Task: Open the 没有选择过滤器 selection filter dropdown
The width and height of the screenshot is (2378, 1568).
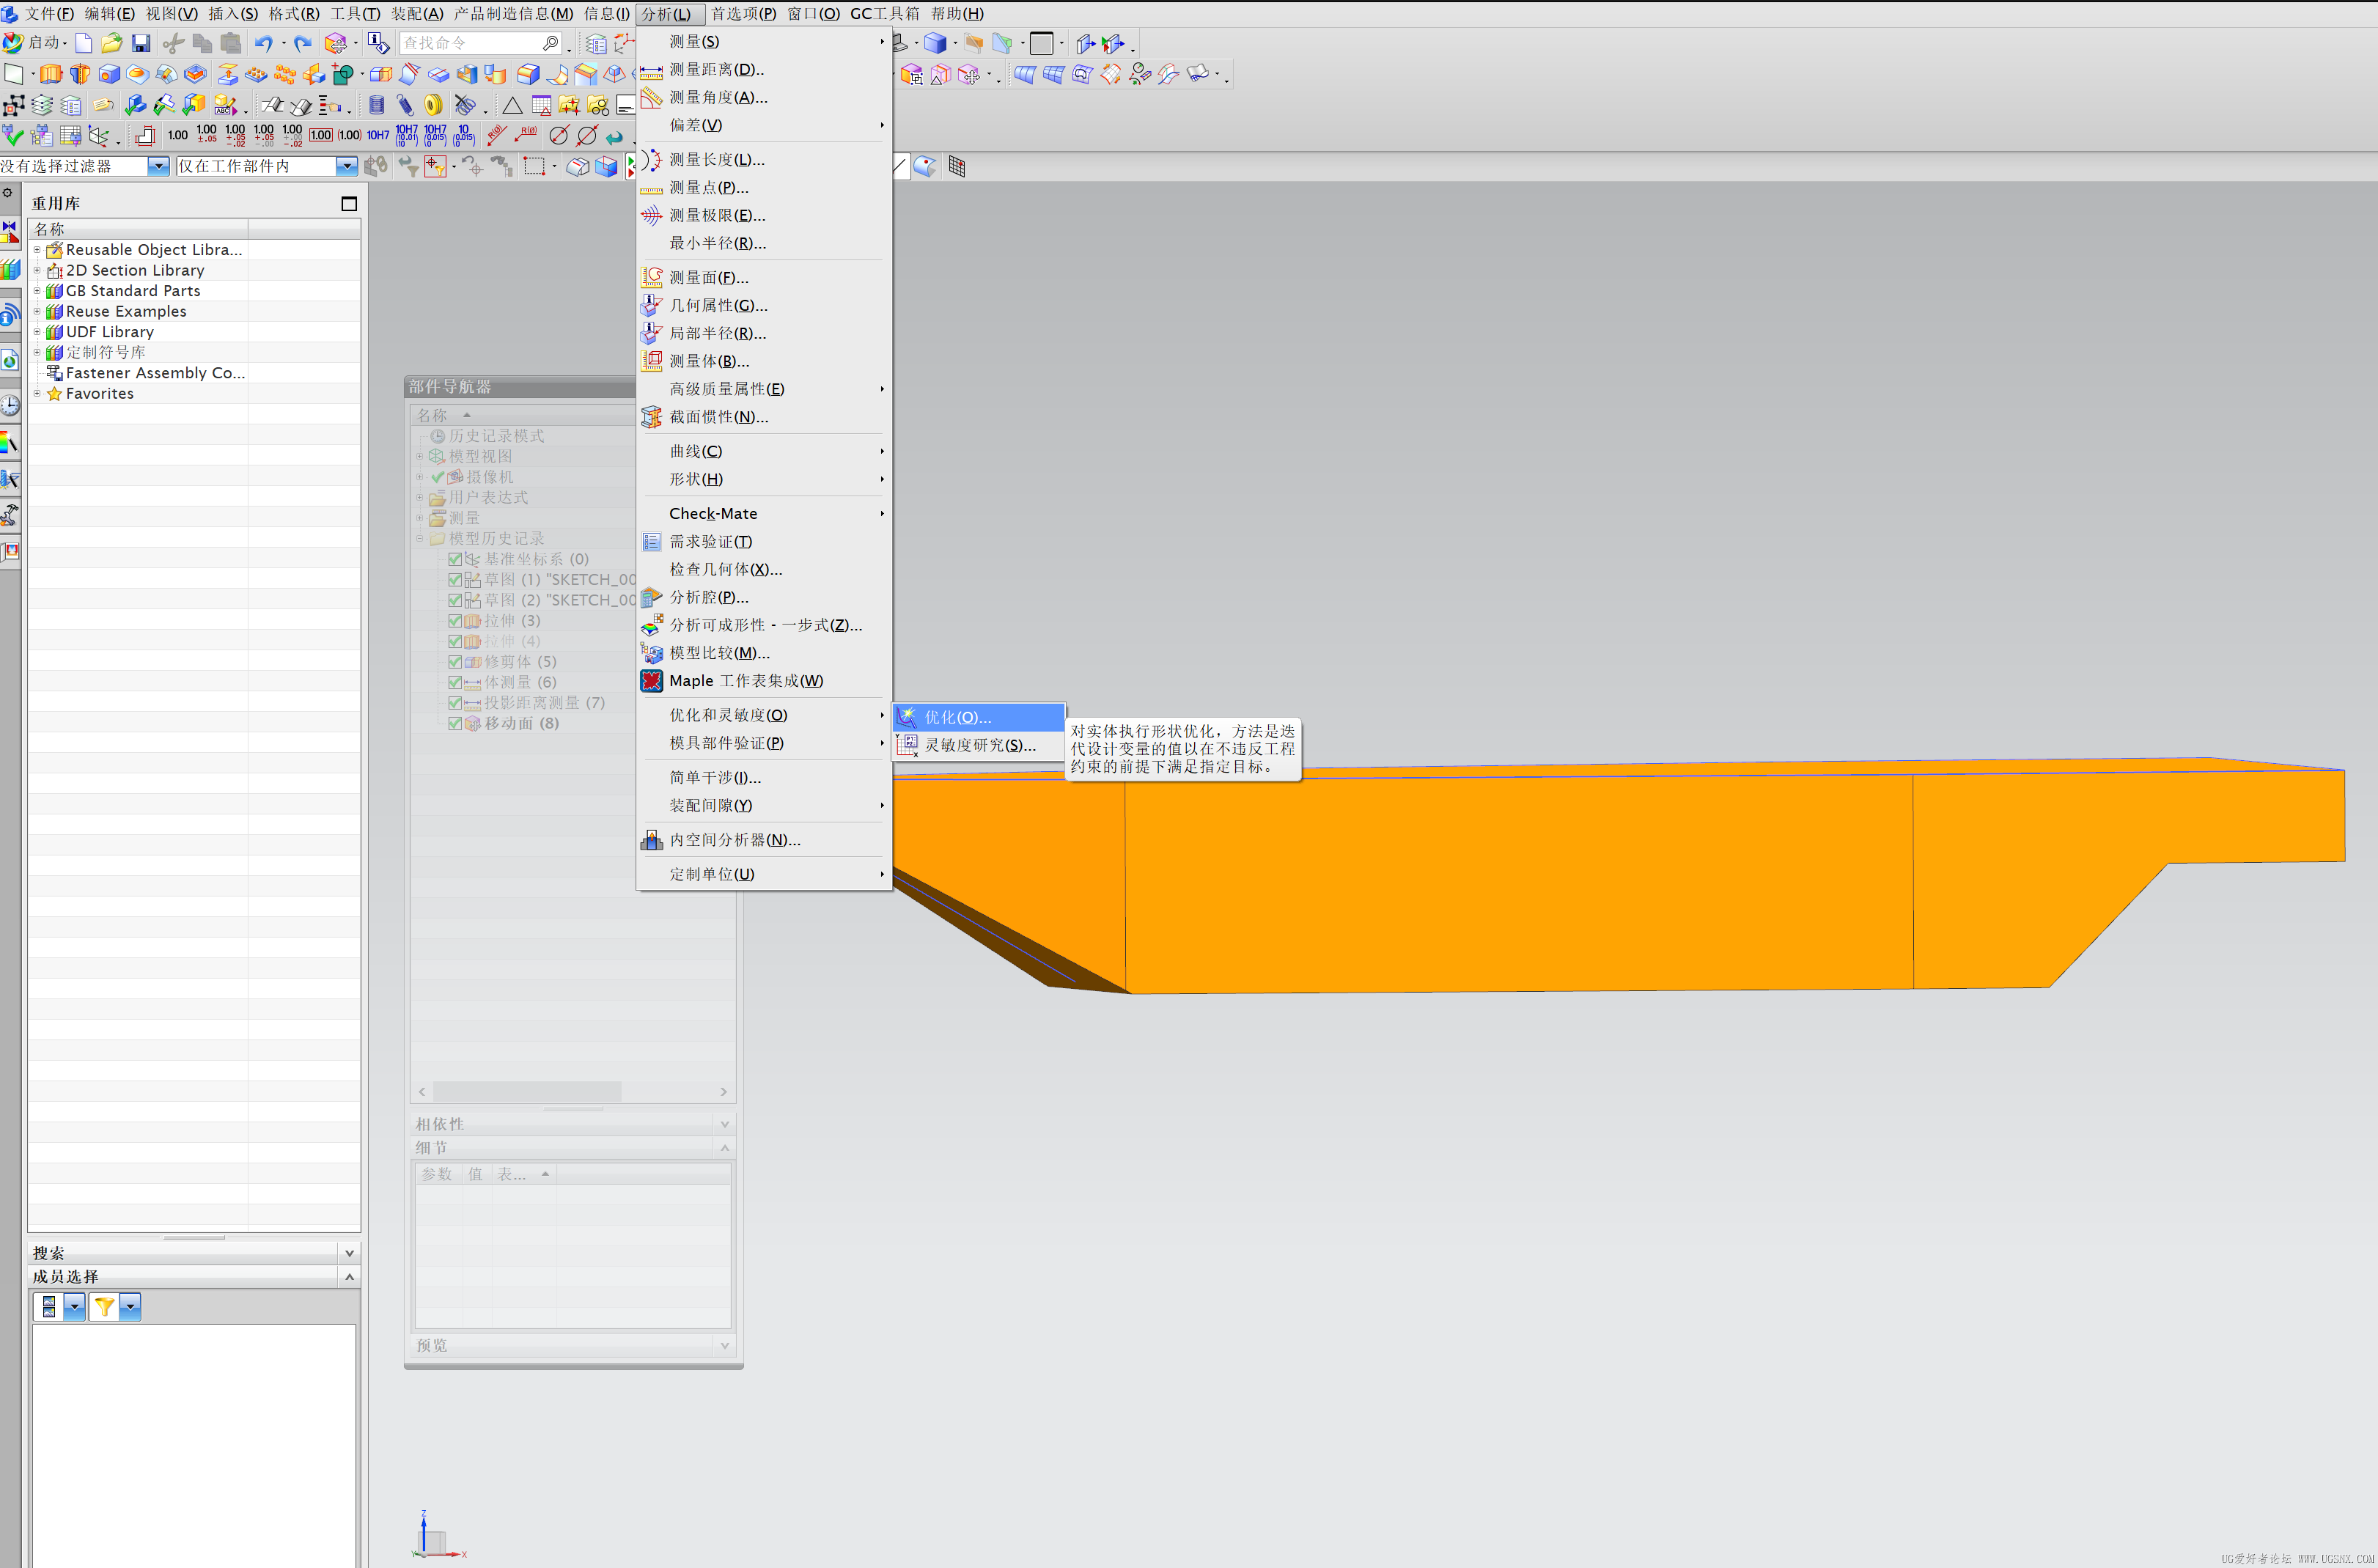Action: coord(158,166)
